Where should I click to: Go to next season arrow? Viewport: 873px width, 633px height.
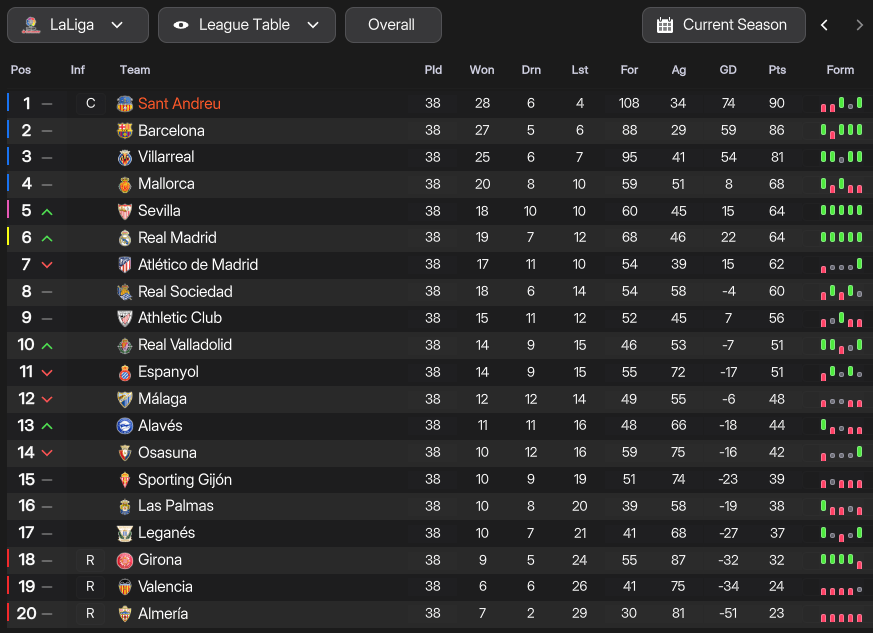[859, 25]
